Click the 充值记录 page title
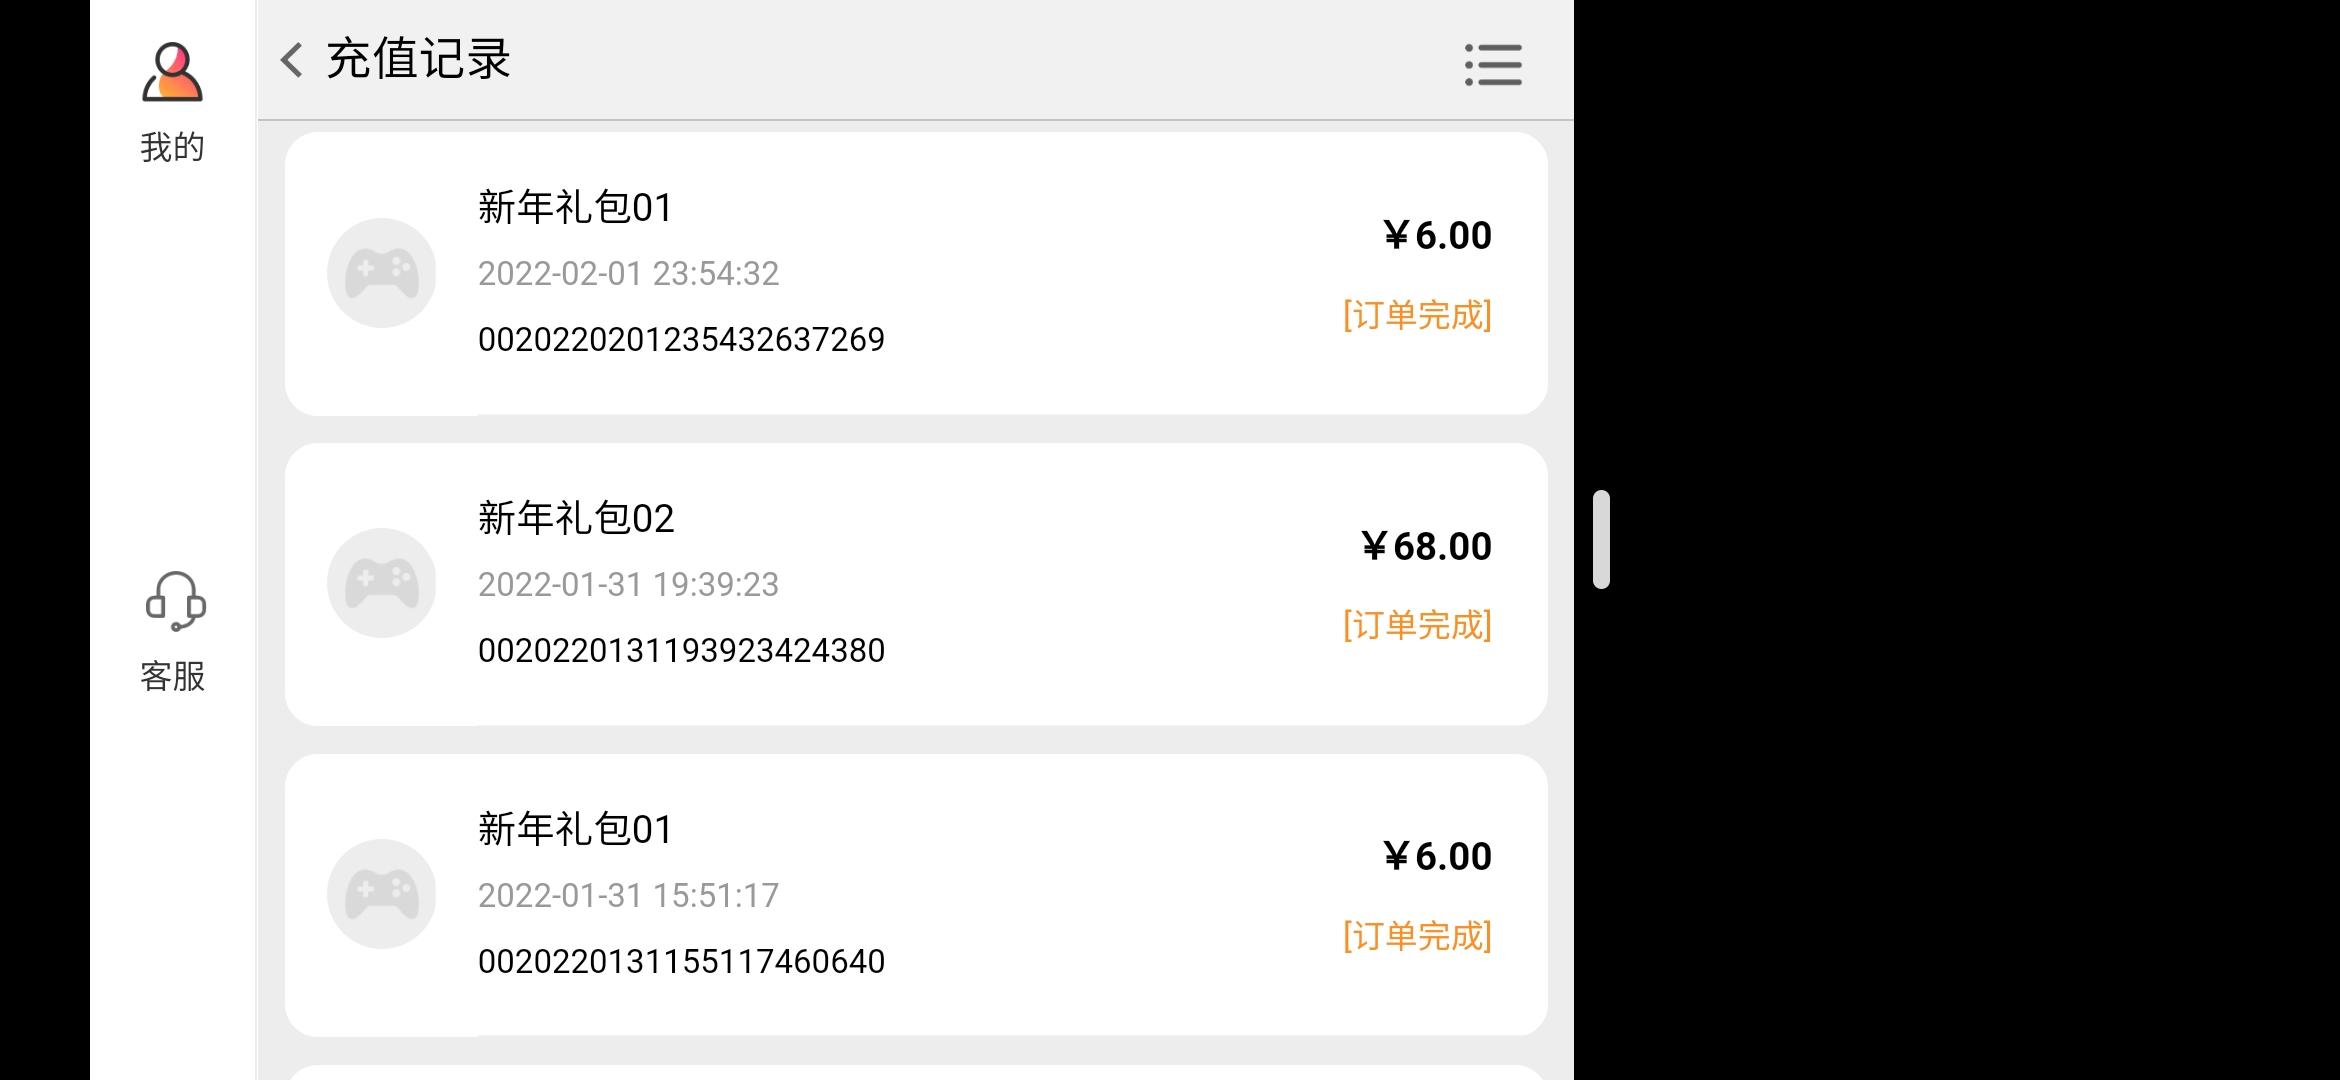 tap(419, 59)
